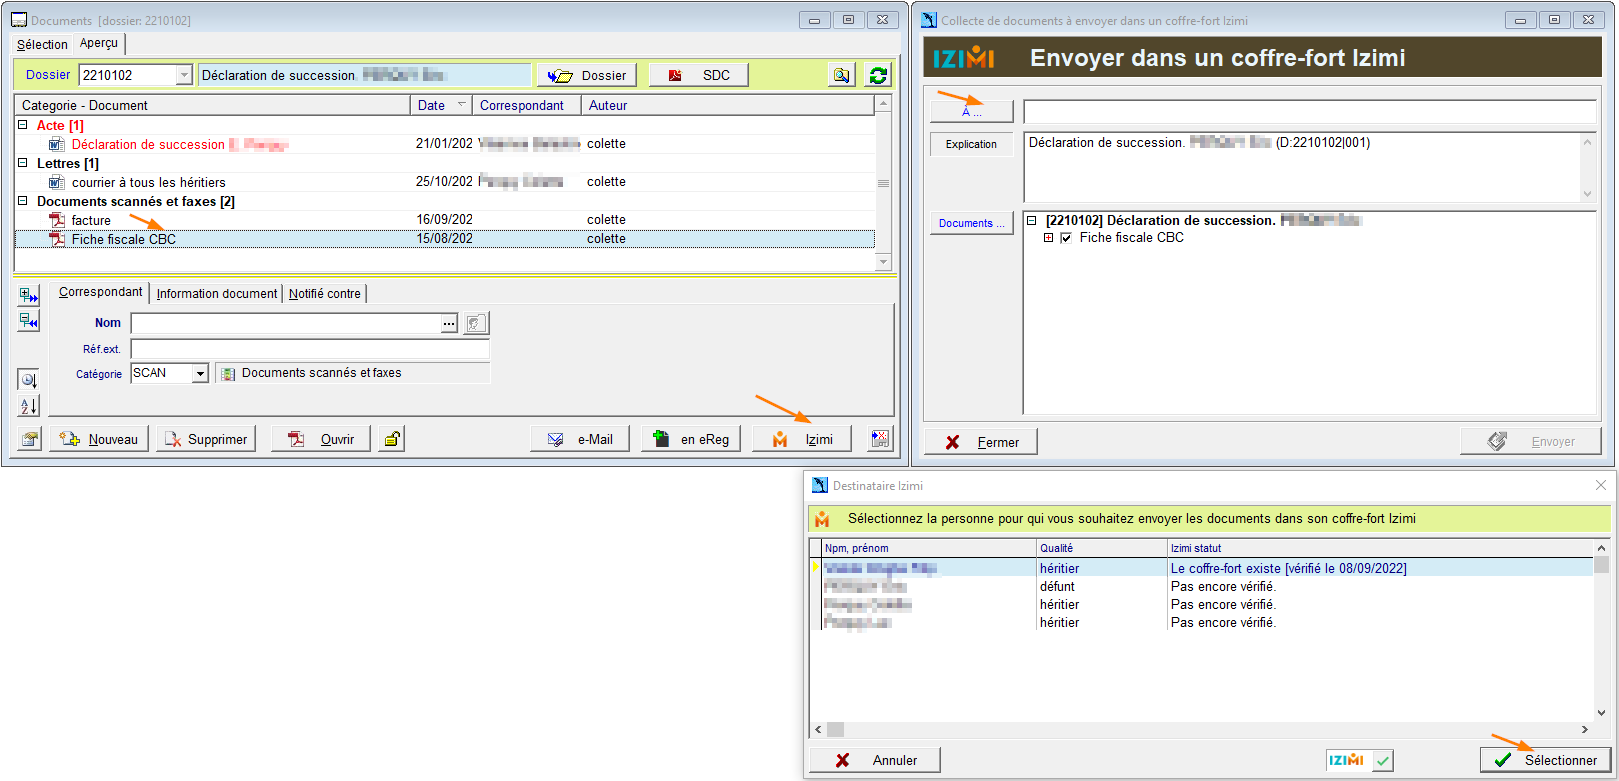Screen dimensions: 1619x781
Task: Open the Information document tab
Action: coord(217,293)
